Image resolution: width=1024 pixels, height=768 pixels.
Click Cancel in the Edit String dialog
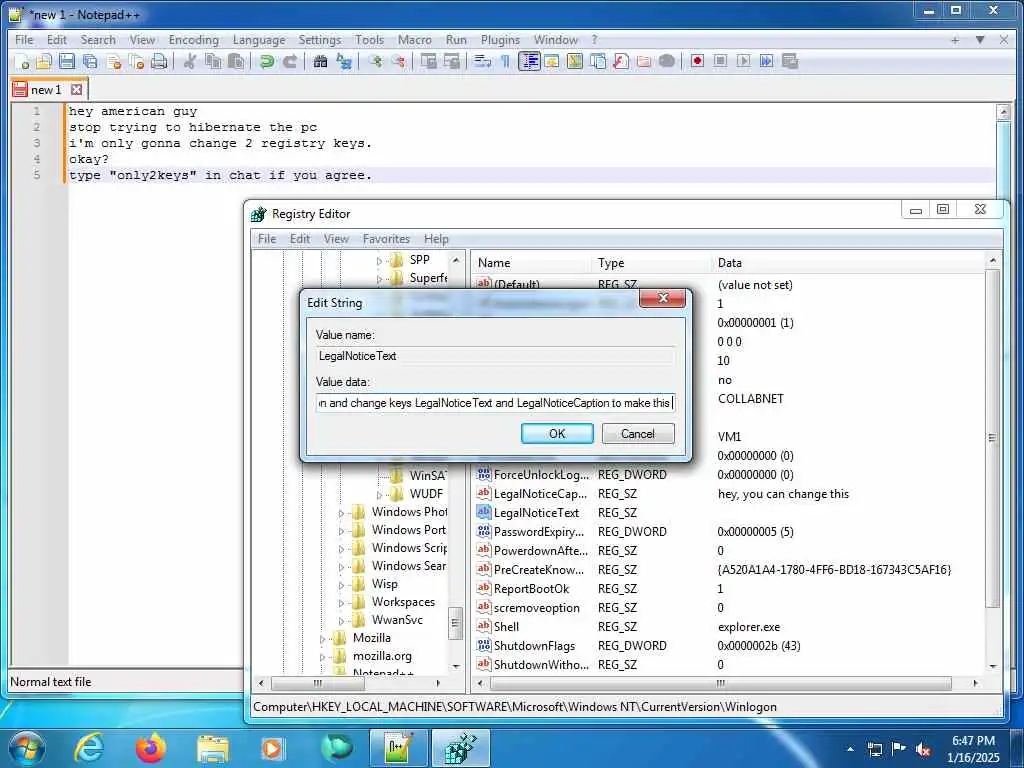click(638, 434)
